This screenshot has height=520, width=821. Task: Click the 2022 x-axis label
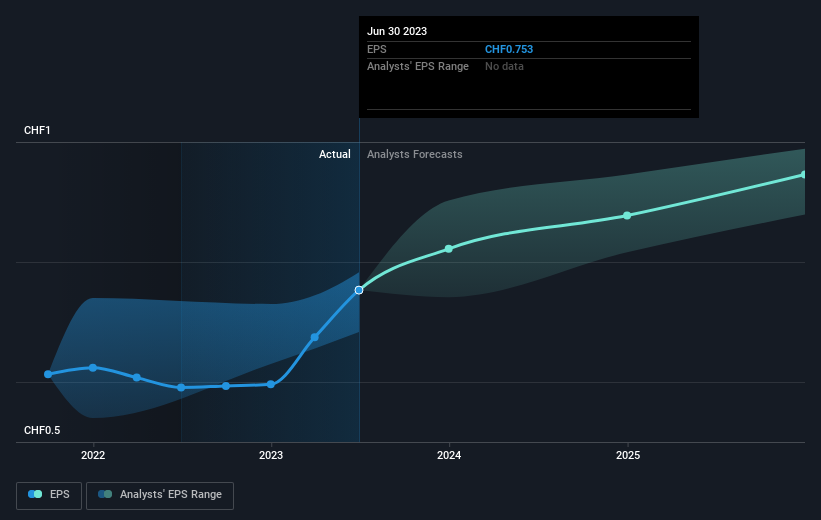pos(93,455)
